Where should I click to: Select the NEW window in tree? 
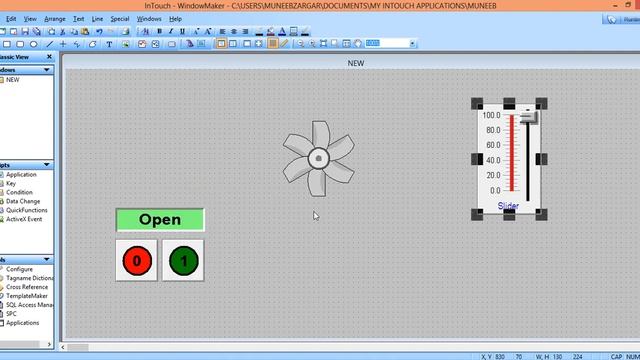coord(13,80)
